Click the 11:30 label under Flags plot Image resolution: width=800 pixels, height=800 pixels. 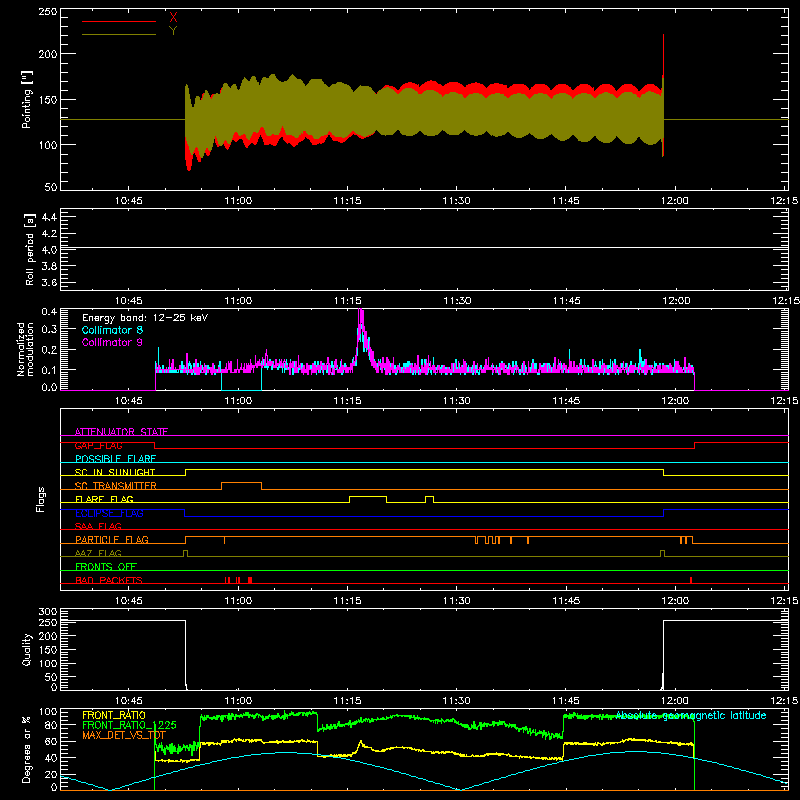point(457,601)
